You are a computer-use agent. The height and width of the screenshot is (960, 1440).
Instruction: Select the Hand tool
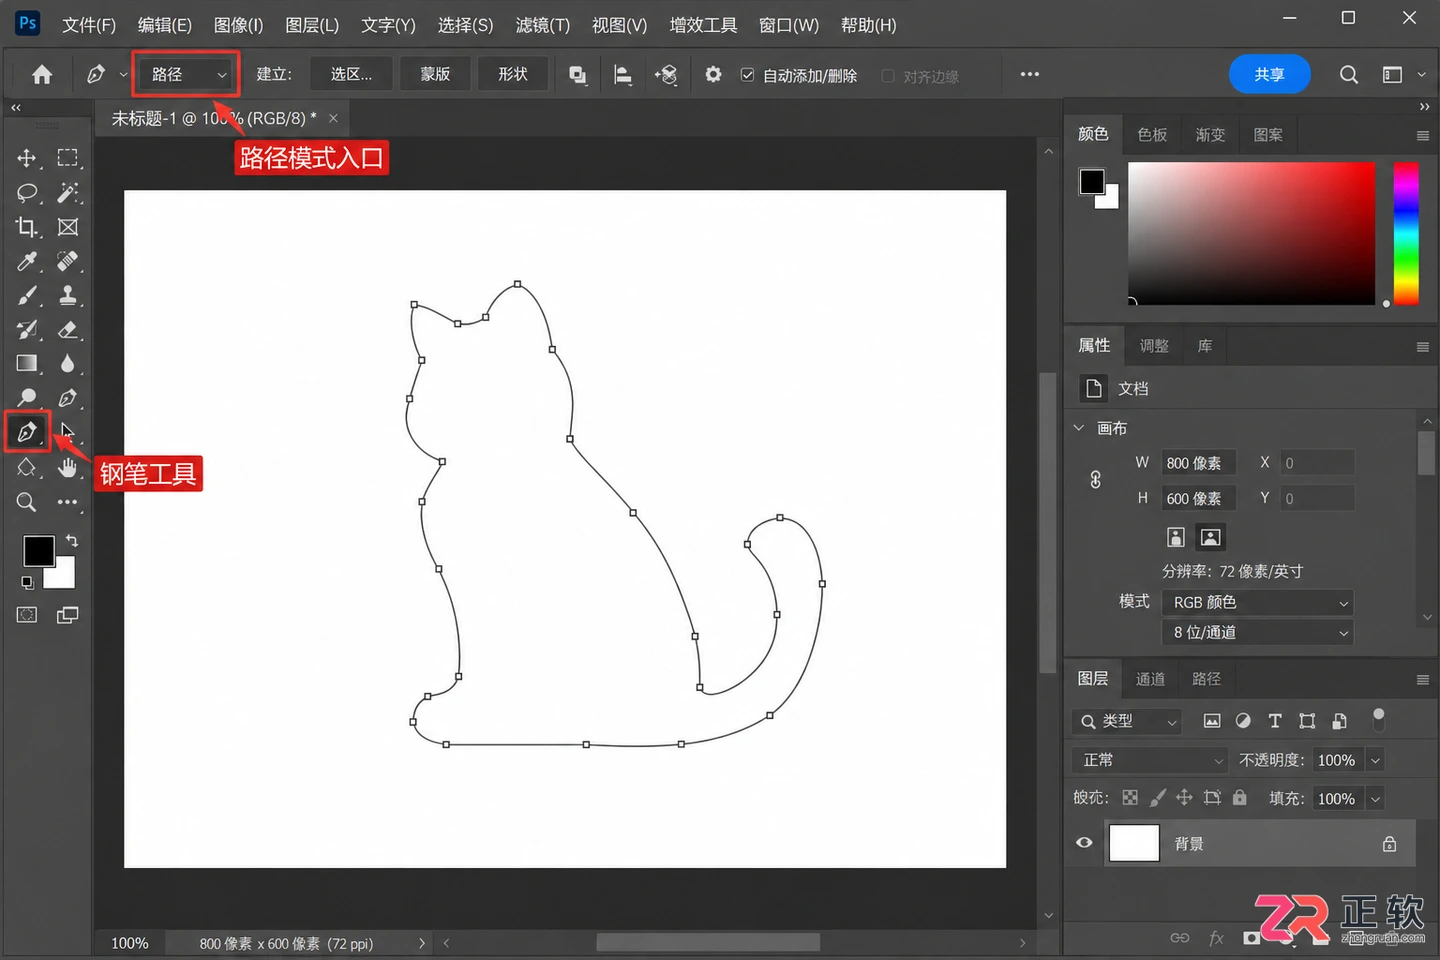point(68,467)
